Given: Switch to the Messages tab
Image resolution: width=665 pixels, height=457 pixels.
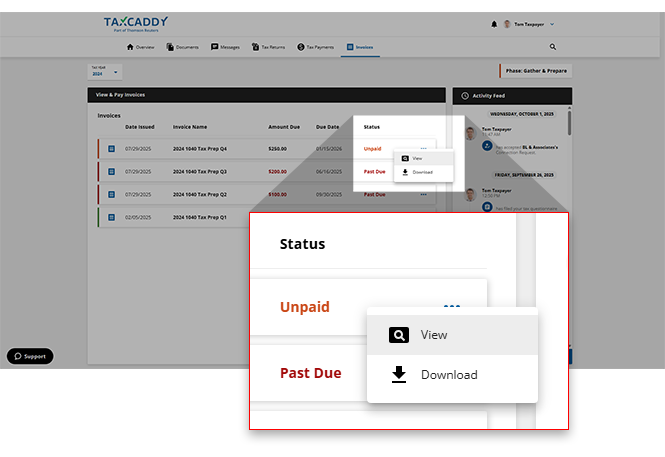Looking at the screenshot, I should (x=225, y=47).
